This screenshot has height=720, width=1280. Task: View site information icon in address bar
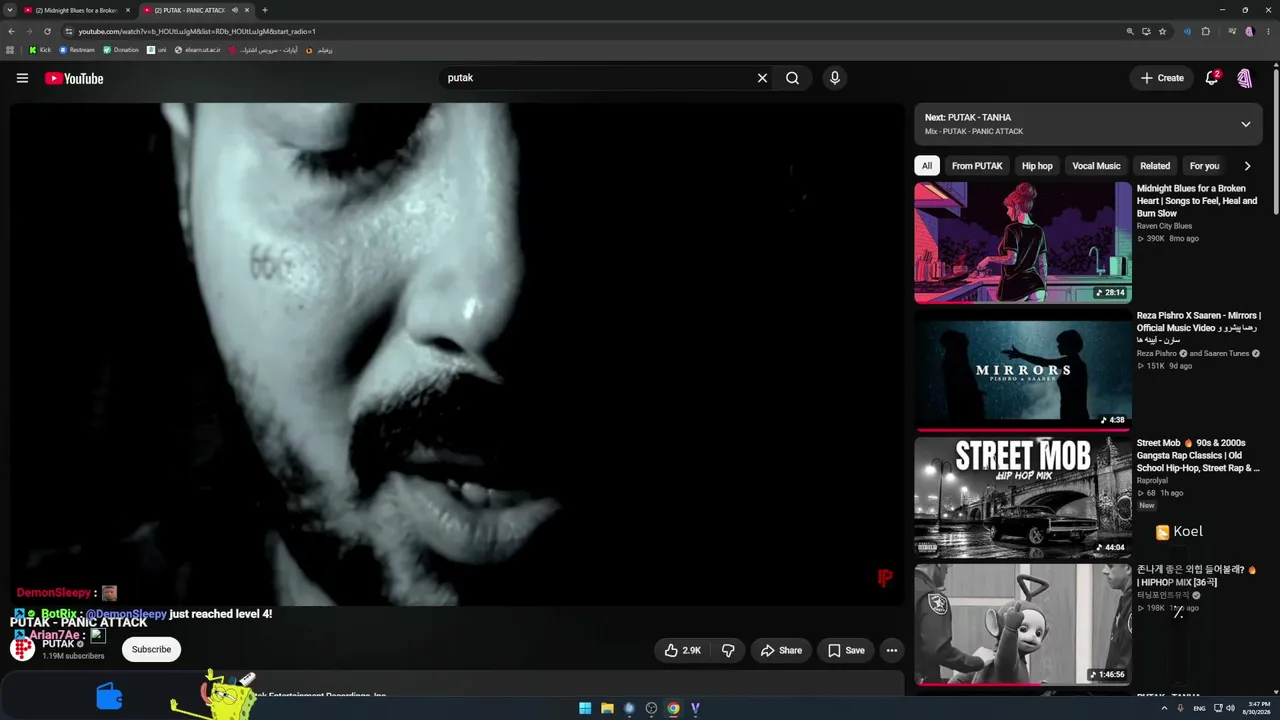tap(68, 31)
